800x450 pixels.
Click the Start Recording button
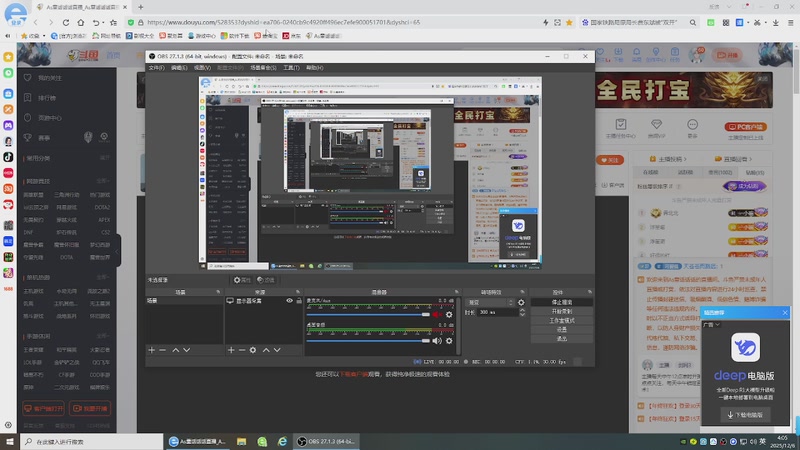point(561,311)
